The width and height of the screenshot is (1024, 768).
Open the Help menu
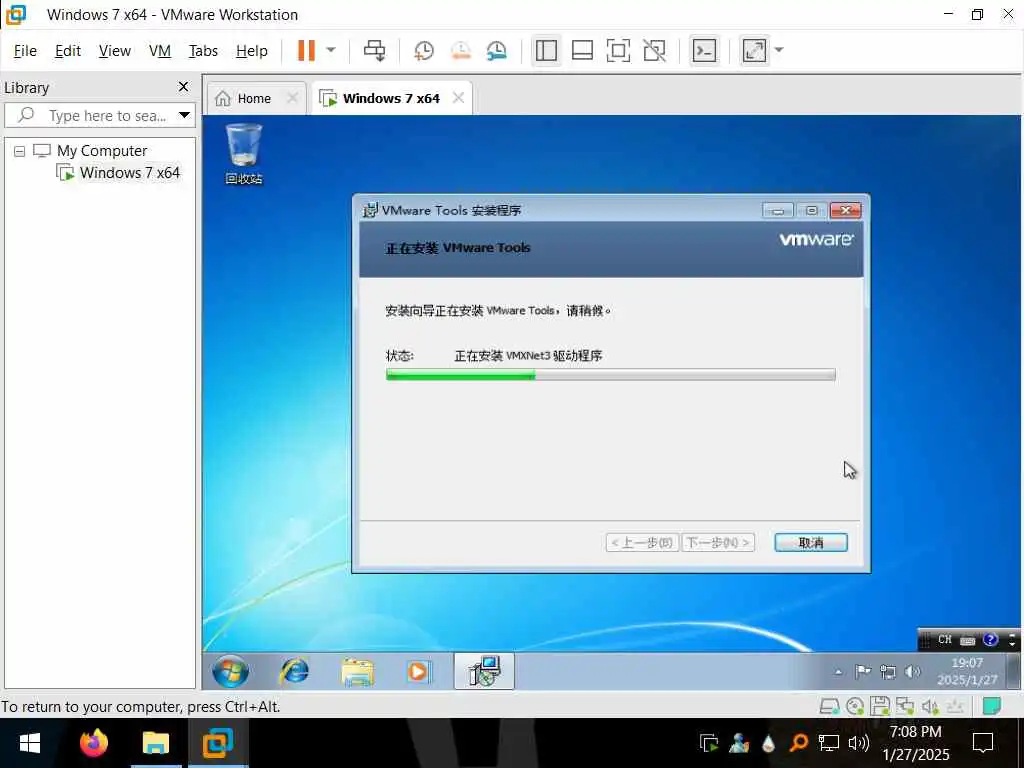[251, 51]
